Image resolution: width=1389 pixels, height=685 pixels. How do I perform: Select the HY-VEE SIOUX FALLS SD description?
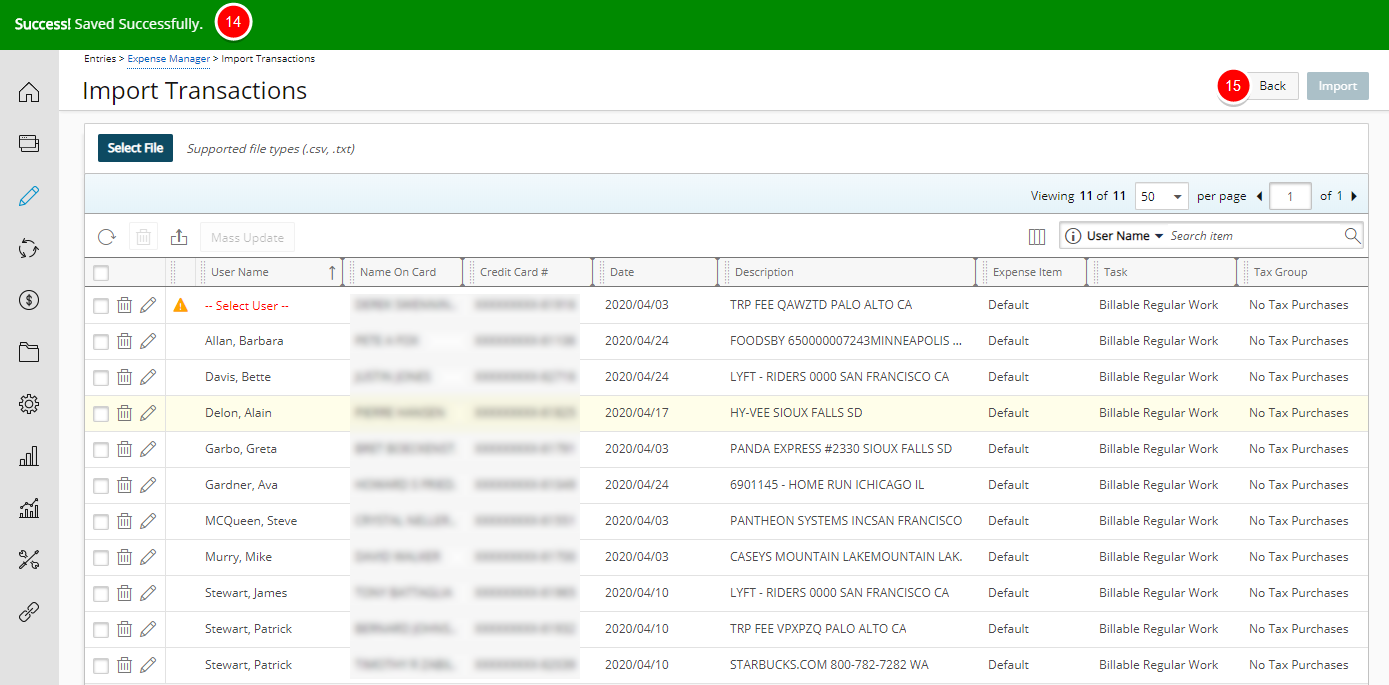(x=796, y=413)
